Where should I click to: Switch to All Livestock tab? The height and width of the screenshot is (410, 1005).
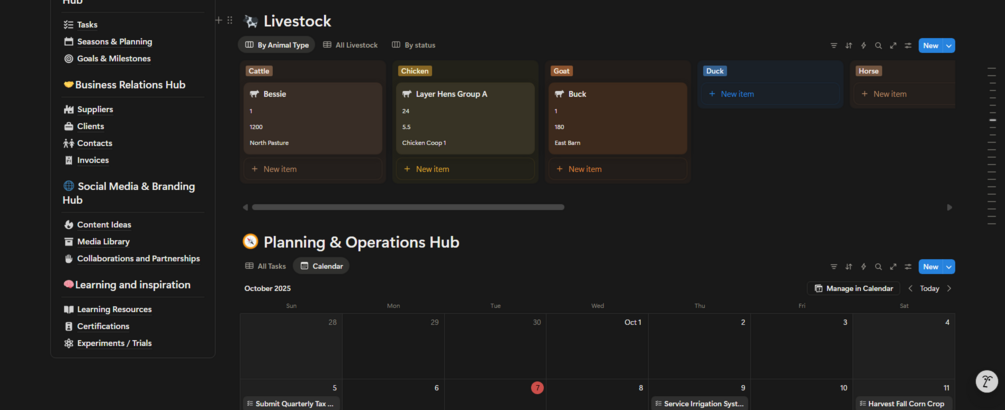[x=350, y=45]
